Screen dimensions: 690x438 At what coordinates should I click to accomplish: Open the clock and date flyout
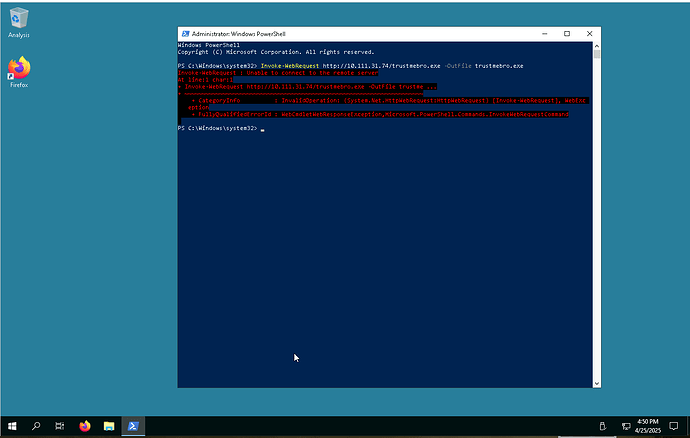tap(648, 425)
